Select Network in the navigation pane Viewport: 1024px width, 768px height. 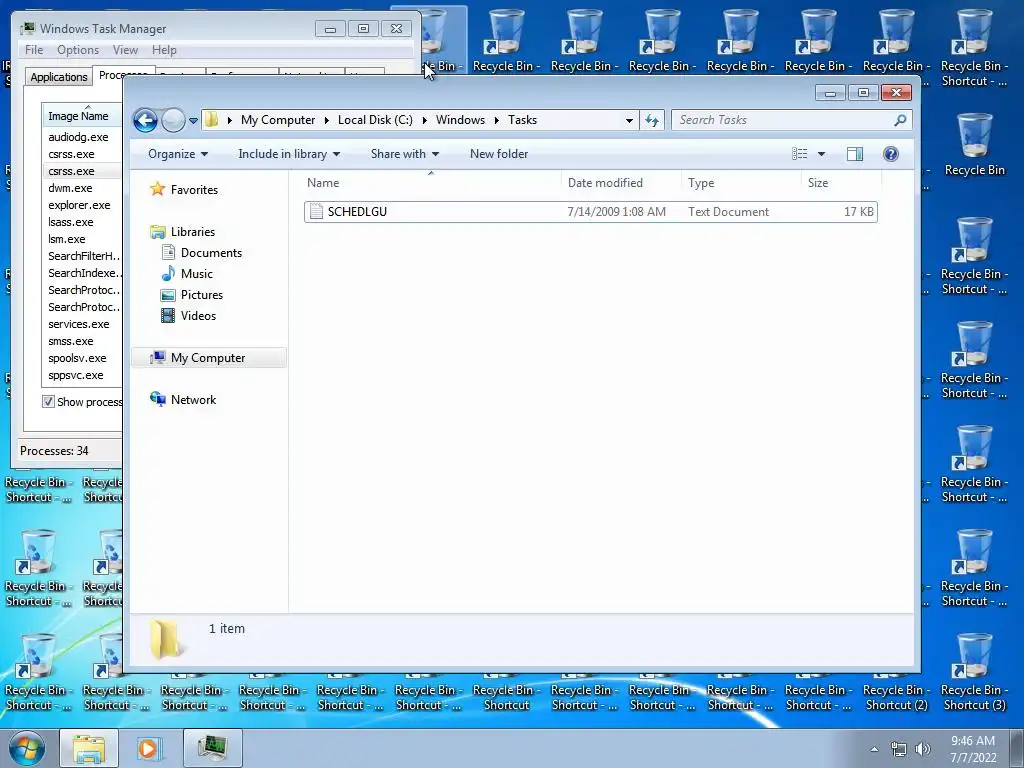tap(193, 400)
